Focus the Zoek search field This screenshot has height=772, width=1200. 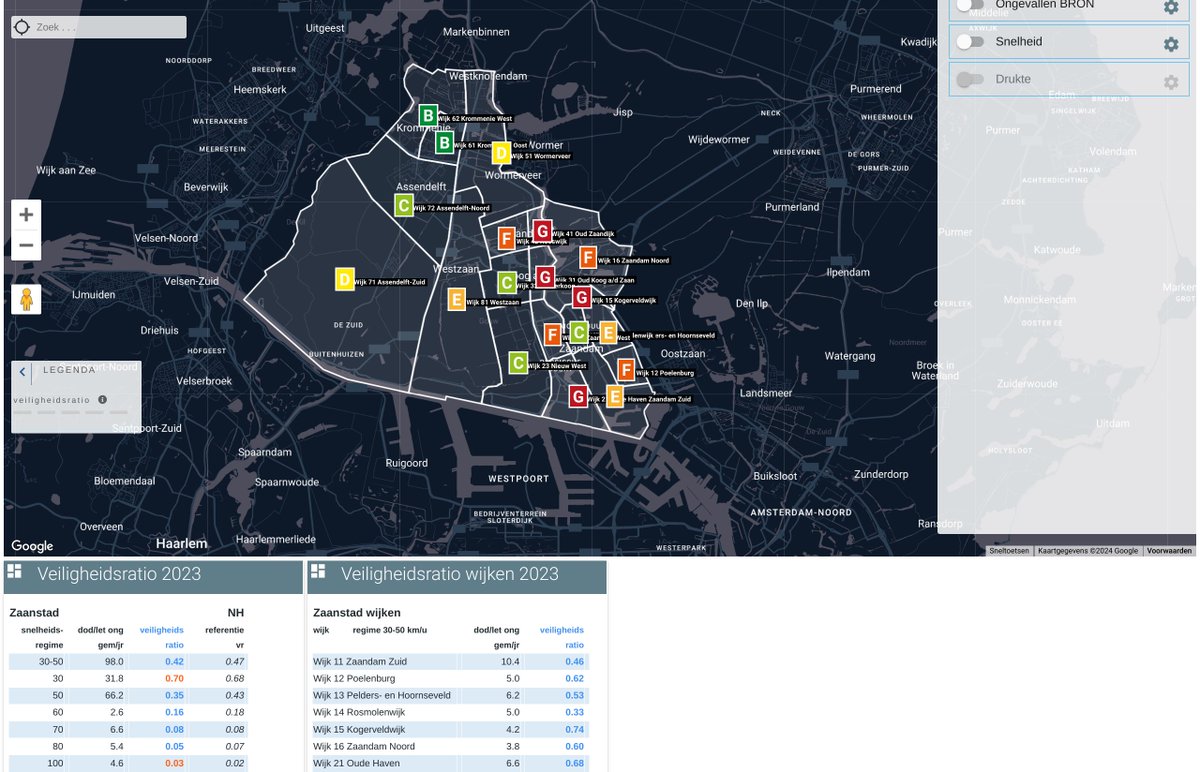[98, 27]
